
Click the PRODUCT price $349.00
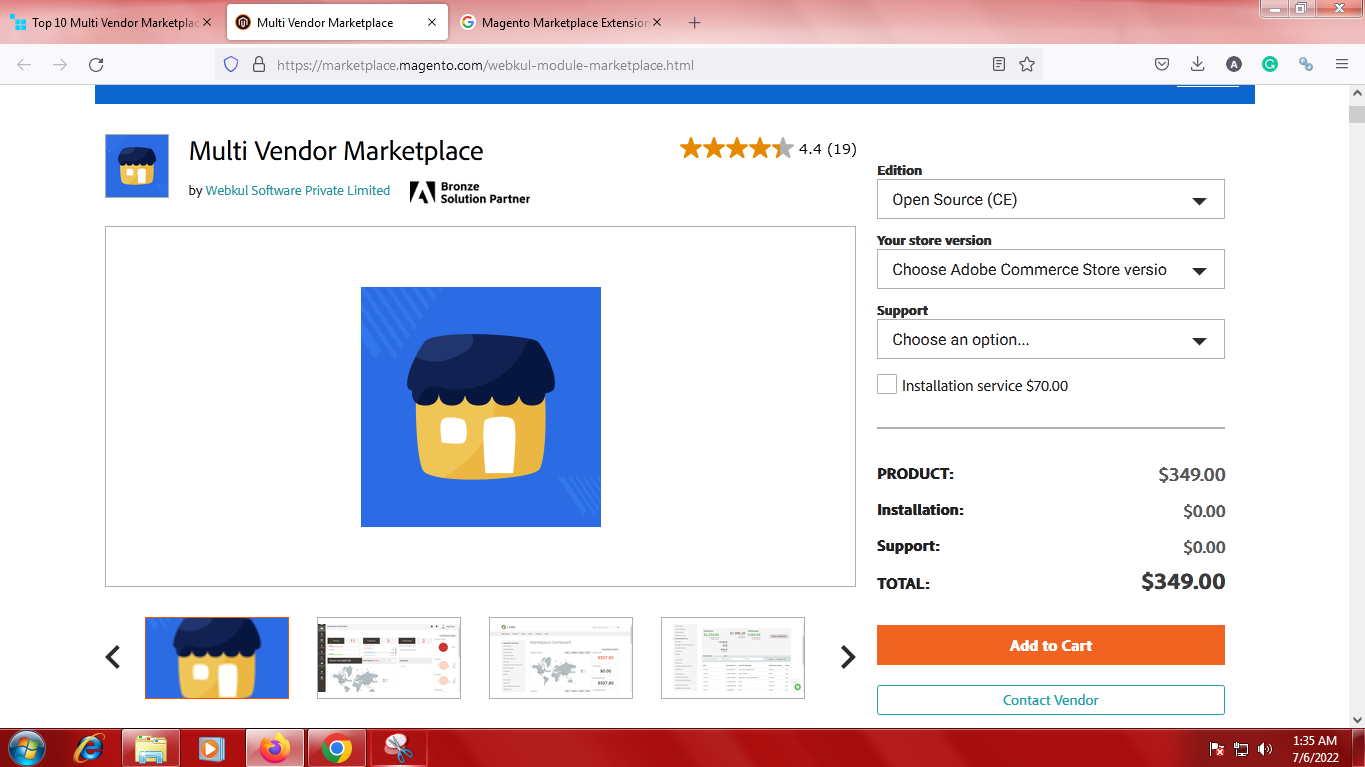(1192, 475)
